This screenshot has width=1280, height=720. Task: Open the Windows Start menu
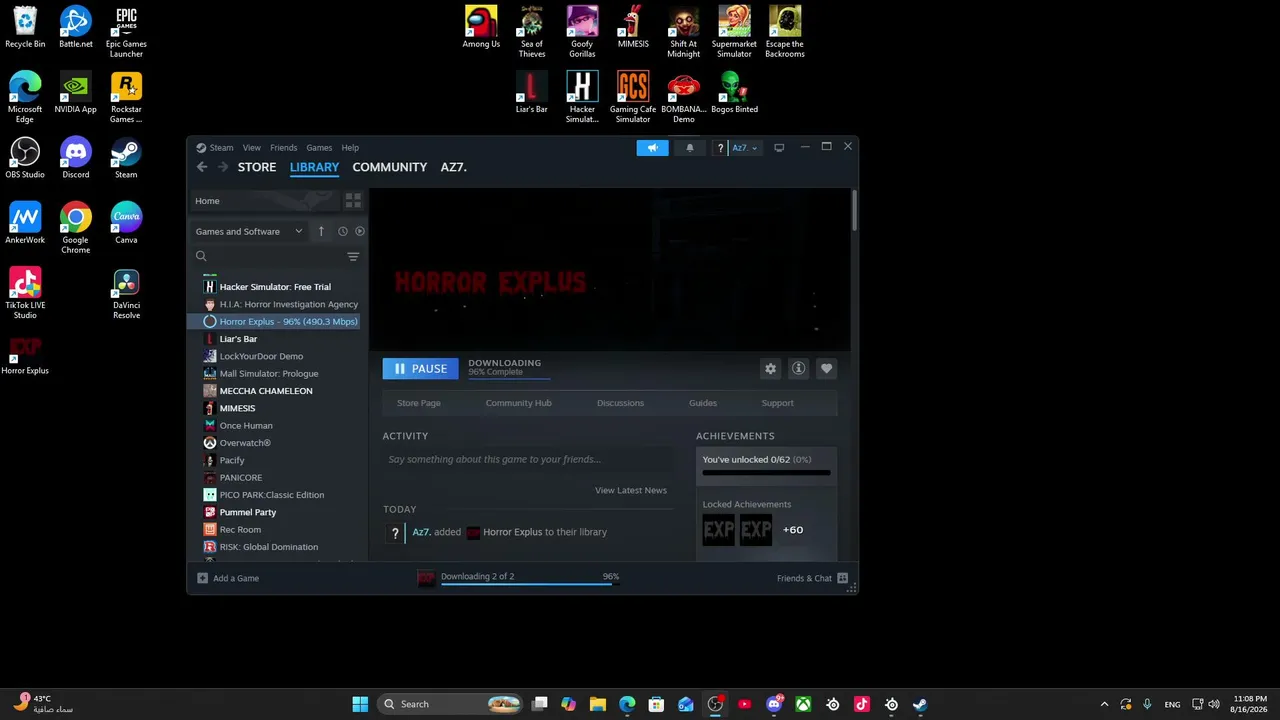(360, 704)
